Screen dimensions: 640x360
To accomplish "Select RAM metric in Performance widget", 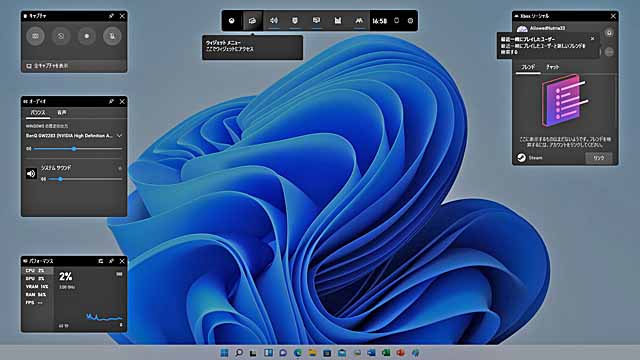I will [37, 294].
